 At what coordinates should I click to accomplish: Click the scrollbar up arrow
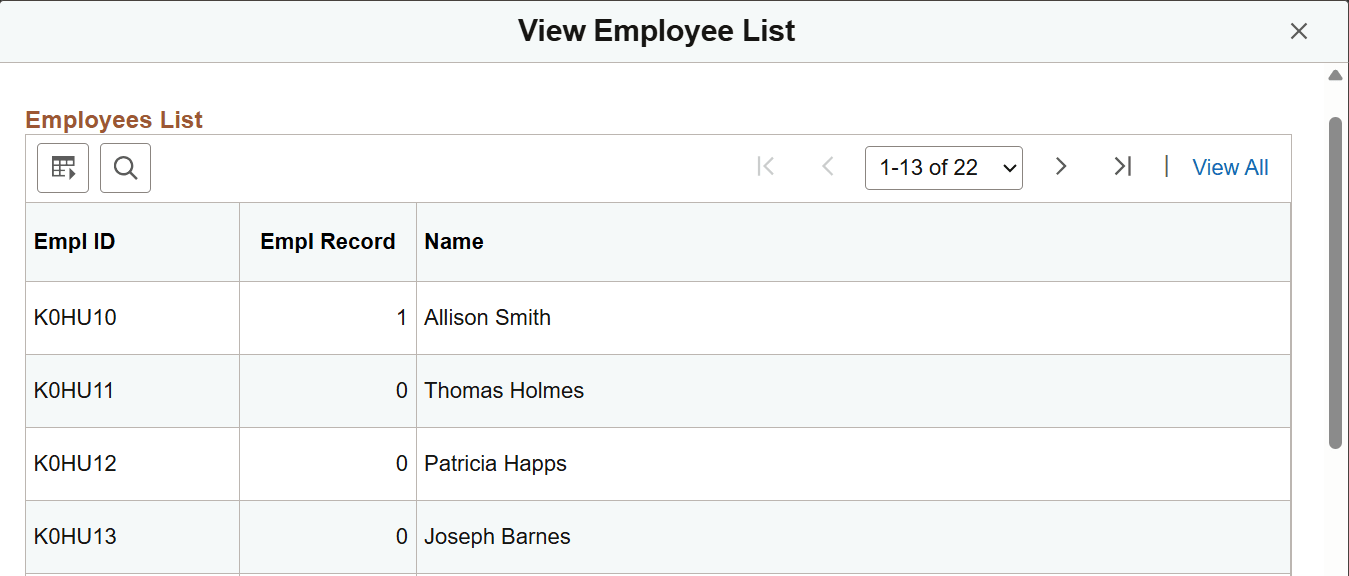[1334, 74]
